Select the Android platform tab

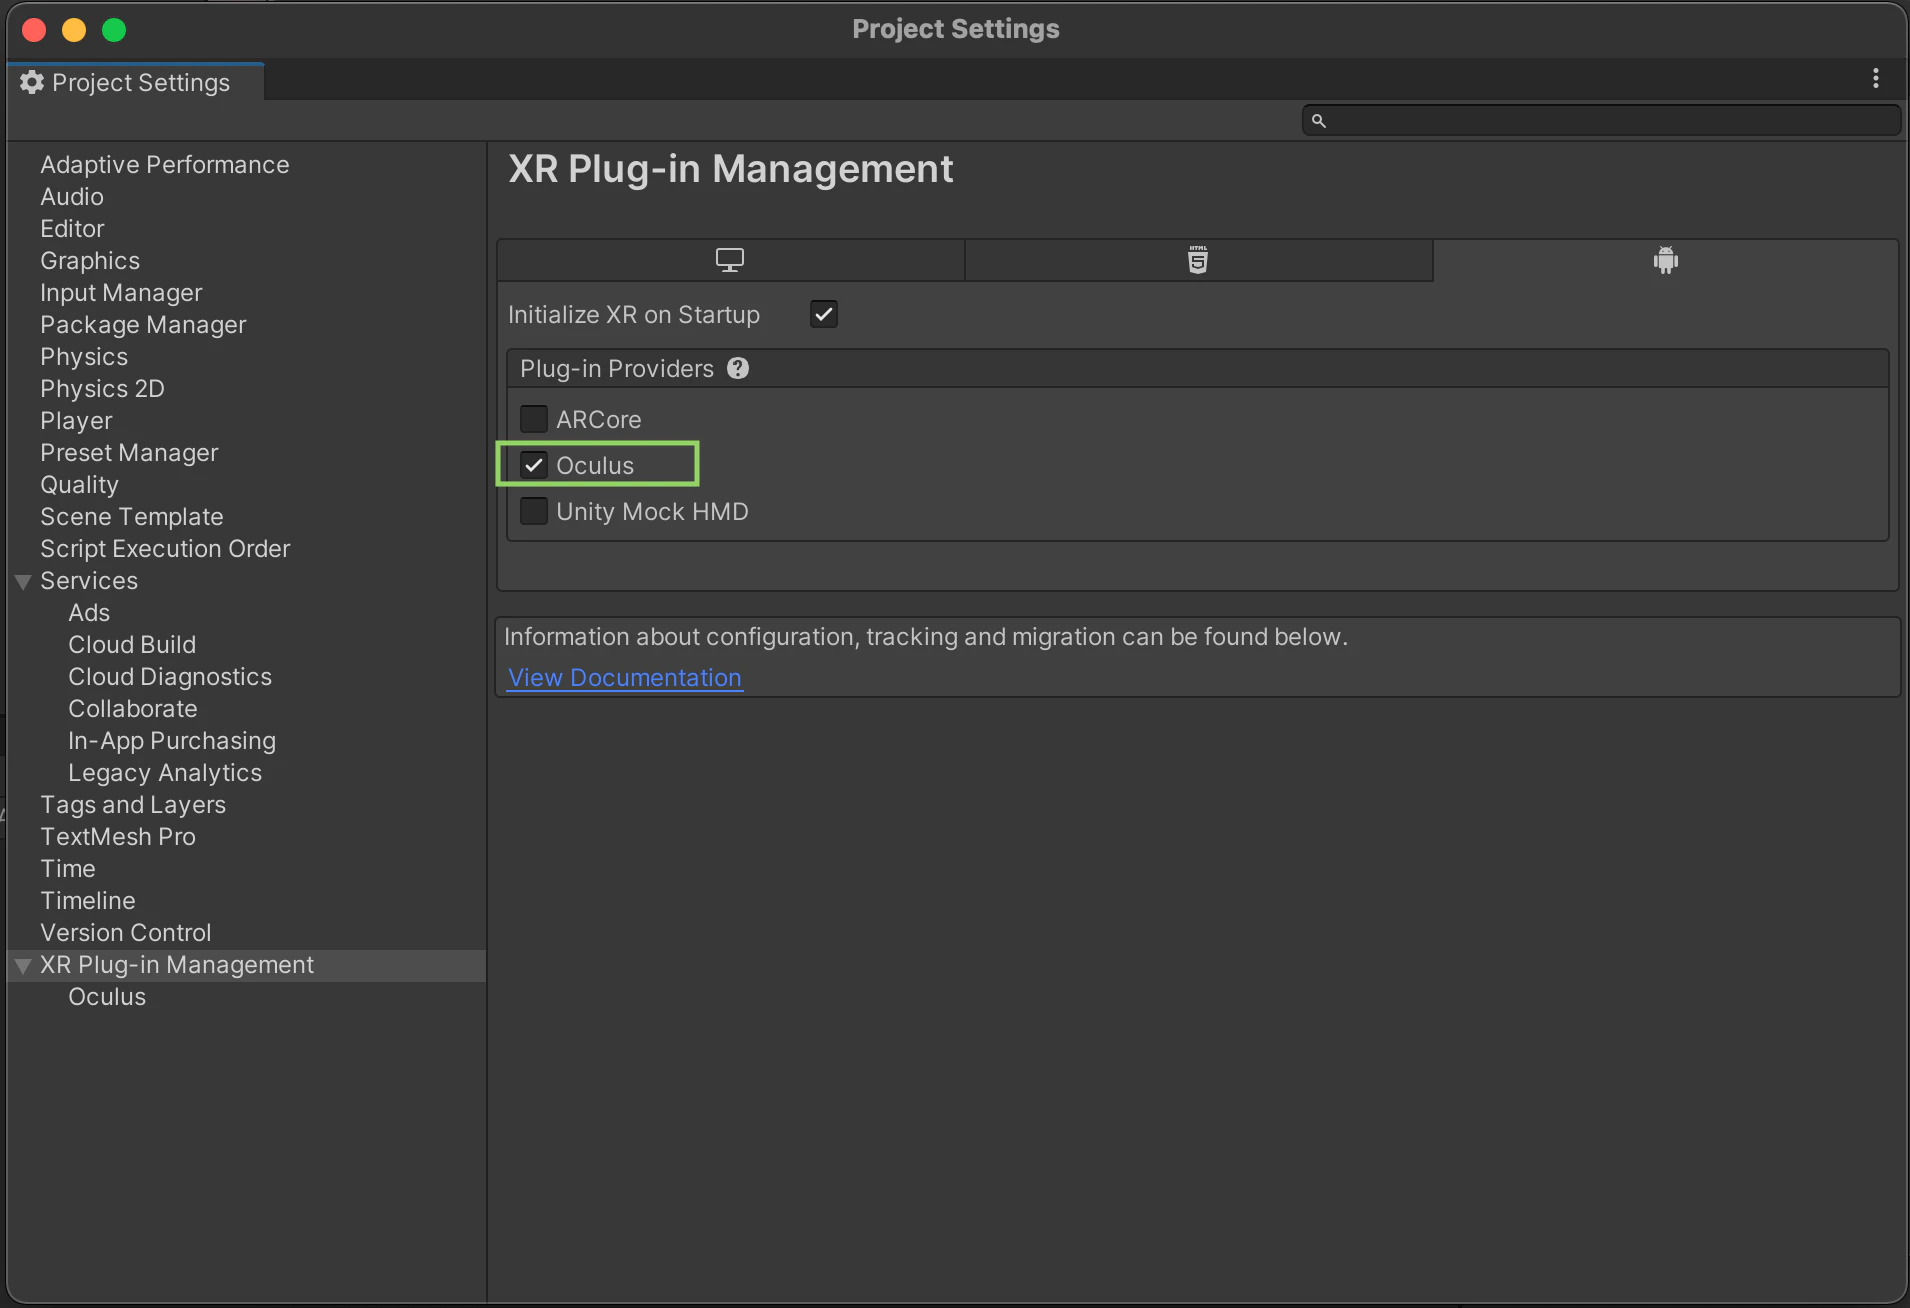coord(1665,260)
